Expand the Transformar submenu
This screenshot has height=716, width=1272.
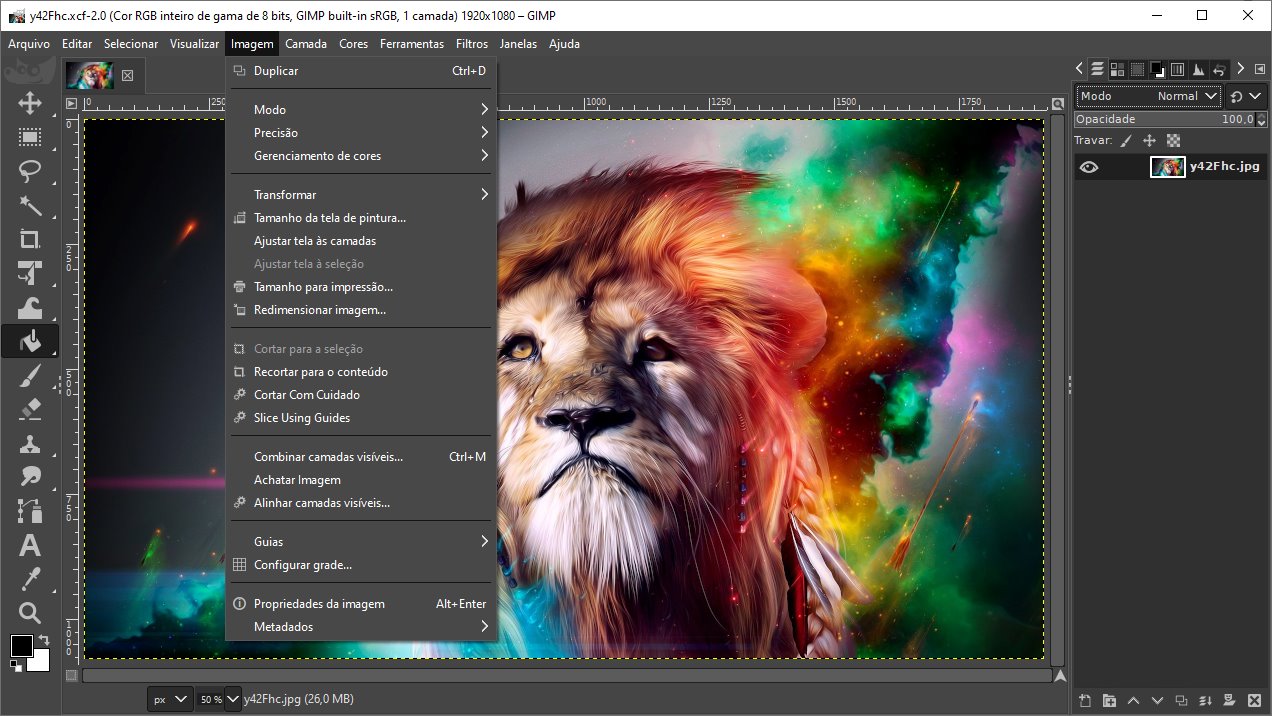(x=361, y=195)
